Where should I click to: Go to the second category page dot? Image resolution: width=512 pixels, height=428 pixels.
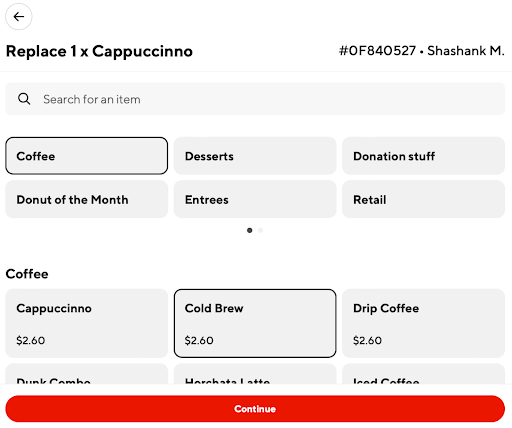[261, 230]
